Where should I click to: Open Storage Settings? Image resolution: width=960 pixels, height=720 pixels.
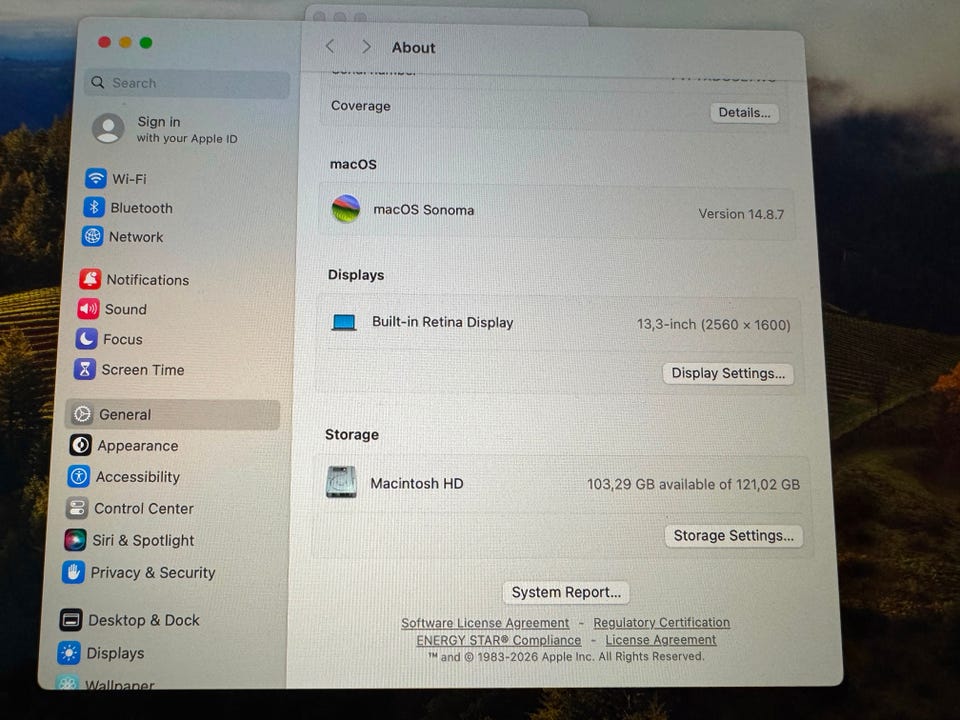coord(733,536)
